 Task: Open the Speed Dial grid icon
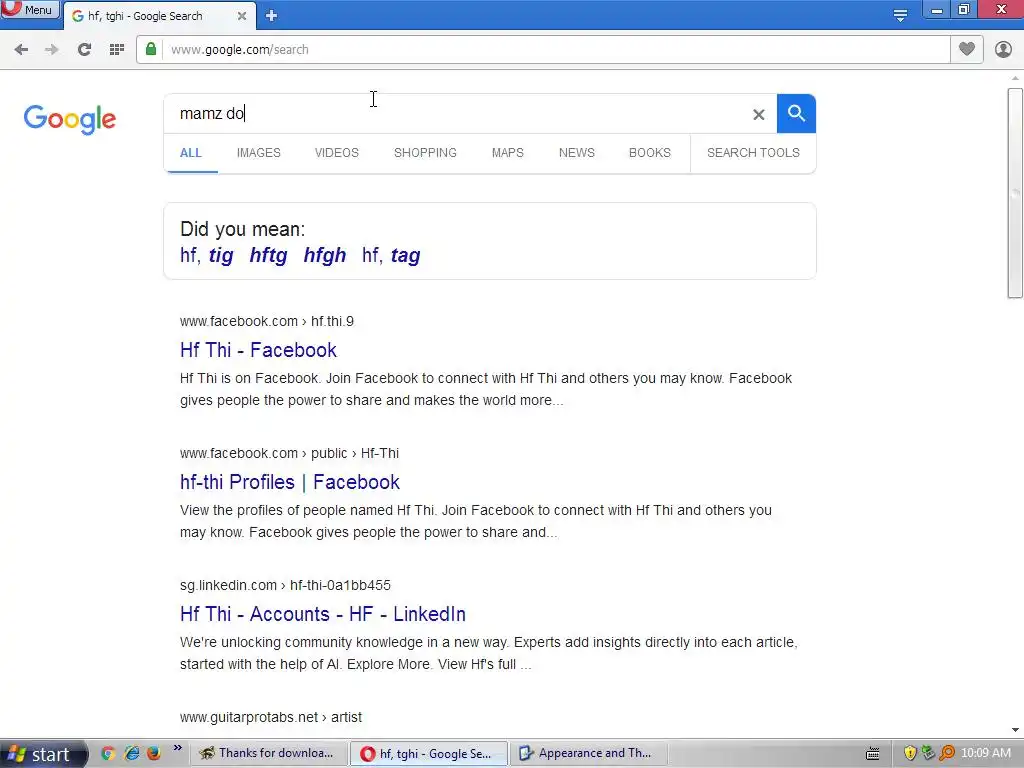117,50
